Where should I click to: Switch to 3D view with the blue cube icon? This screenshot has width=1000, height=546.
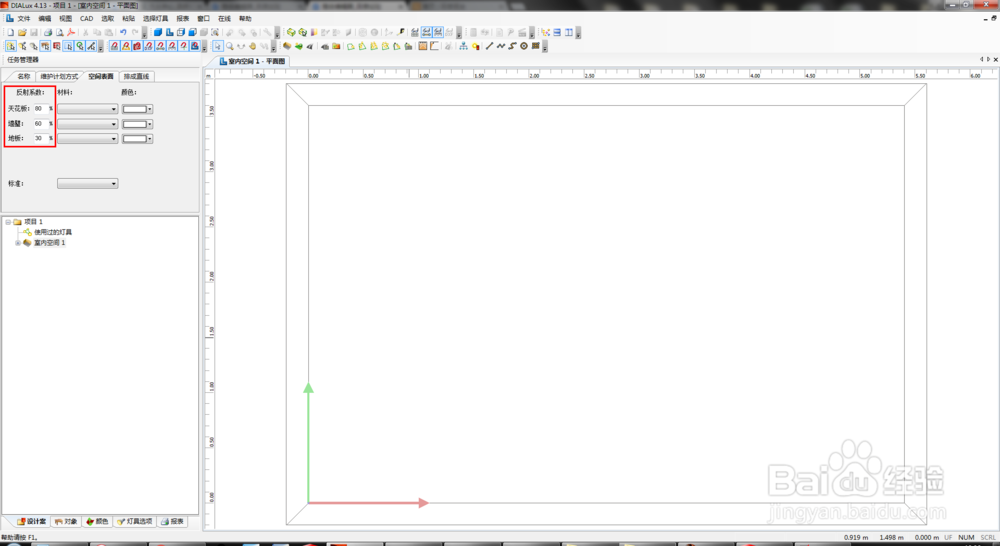(x=158, y=32)
